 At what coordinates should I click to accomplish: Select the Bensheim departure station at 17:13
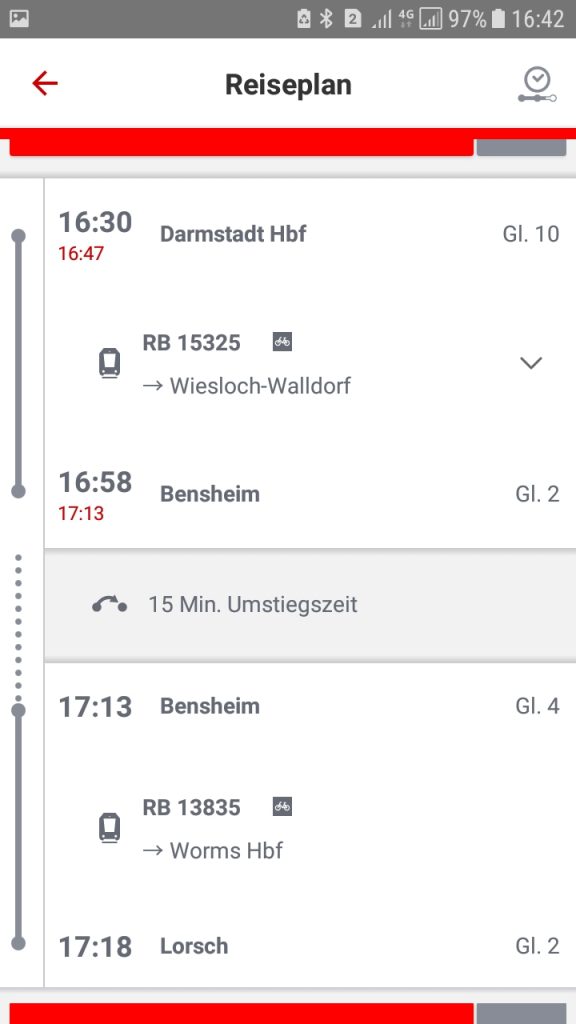coord(210,706)
